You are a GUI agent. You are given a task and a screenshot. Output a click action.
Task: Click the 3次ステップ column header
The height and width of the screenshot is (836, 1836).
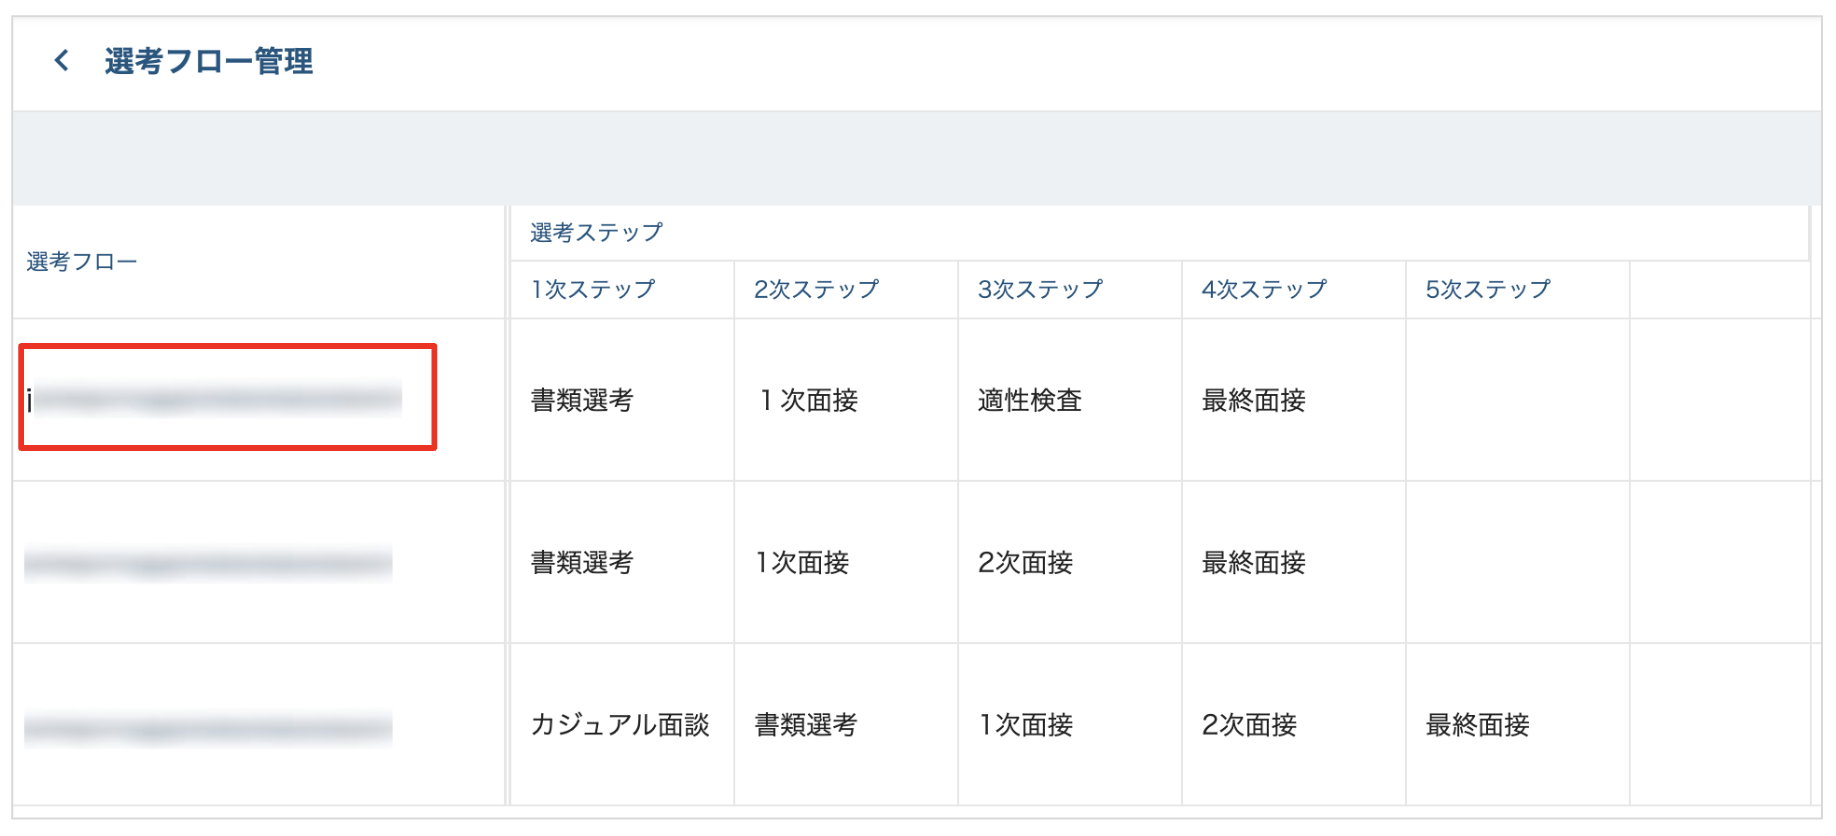tap(1040, 290)
